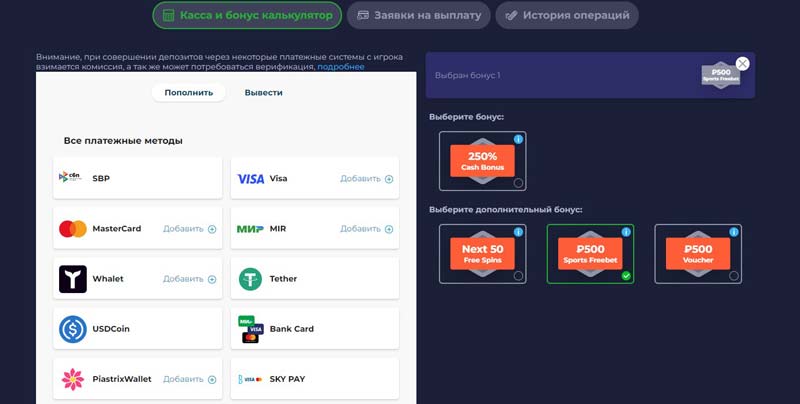The width and height of the screenshot is (800, 404).
Task: Click the Whalet wallet icon
Action: tap(73, 279)
